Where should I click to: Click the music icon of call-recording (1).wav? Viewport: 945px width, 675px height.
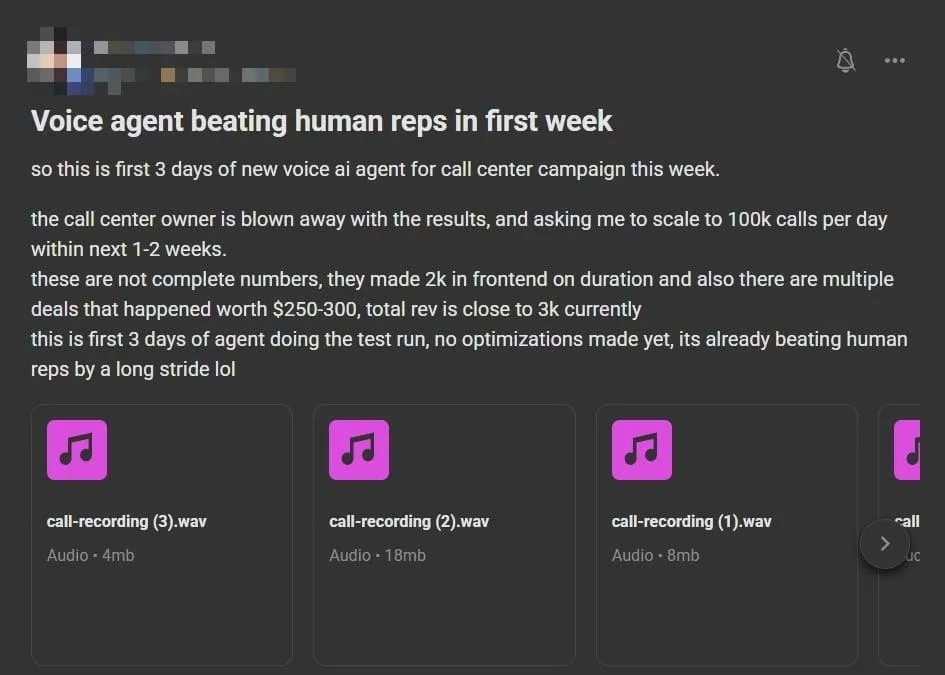pos(641,450)
